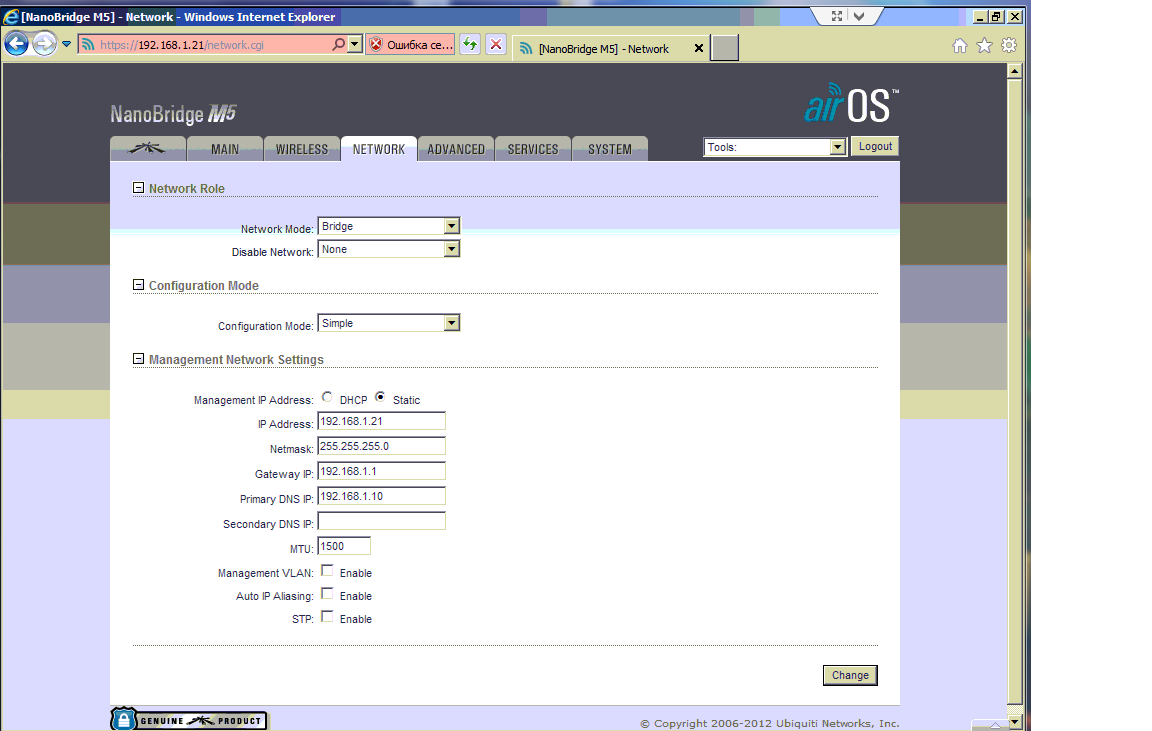The image size is (1152, 731).
Task: Click the IP Address field
Action: 381,421
